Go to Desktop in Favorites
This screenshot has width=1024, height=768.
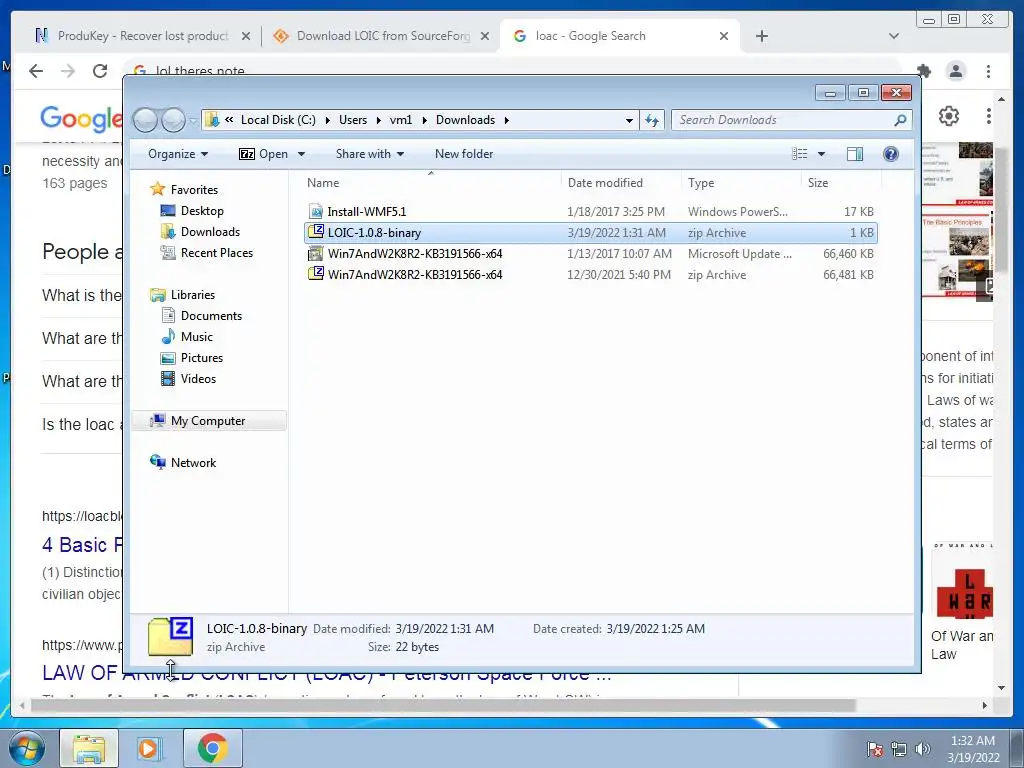coord(202,211)
